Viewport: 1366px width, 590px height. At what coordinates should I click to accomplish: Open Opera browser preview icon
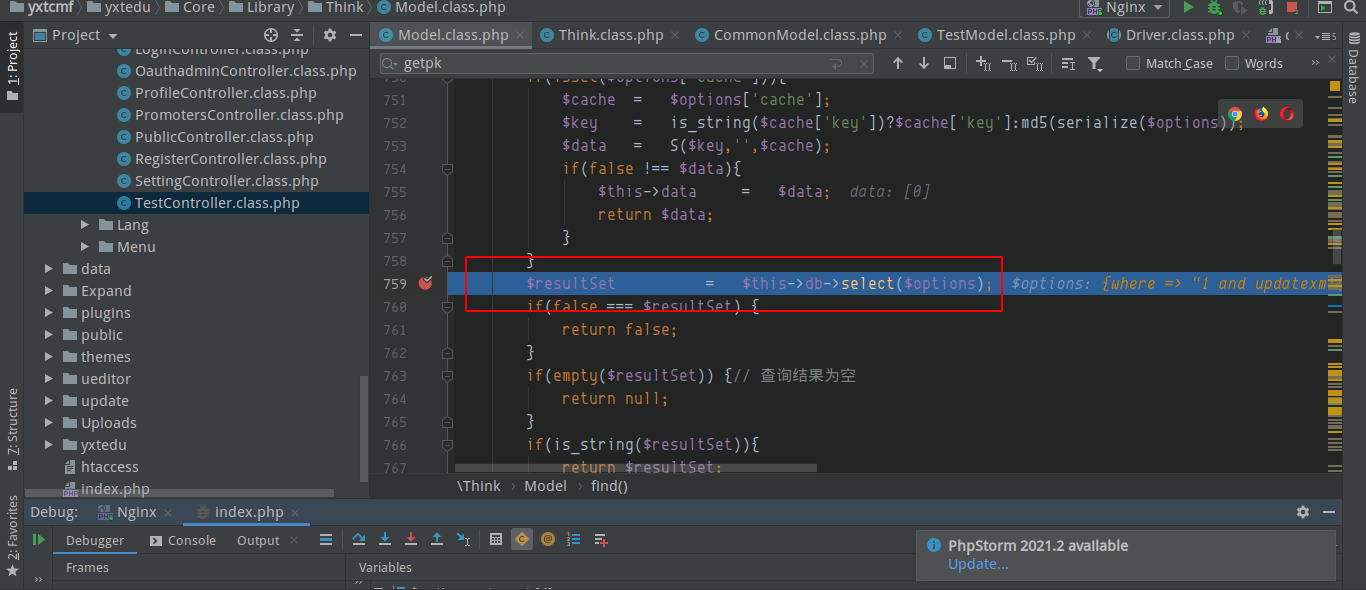1287,114
